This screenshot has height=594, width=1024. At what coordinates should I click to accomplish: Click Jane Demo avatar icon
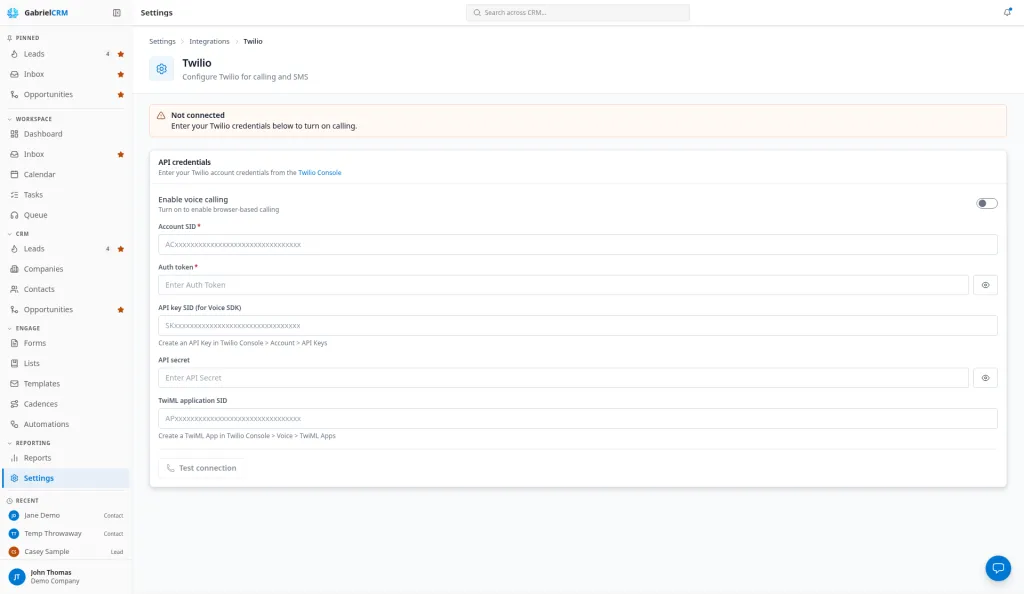click(14, 516)
